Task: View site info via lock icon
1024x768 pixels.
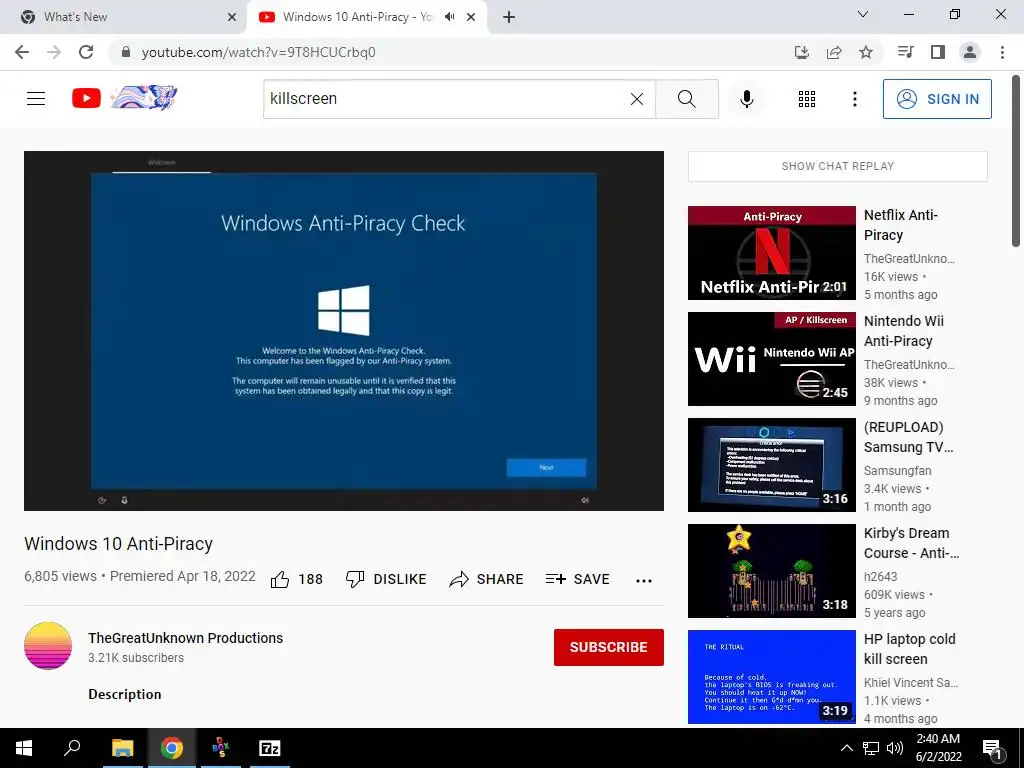Action: [126, 52]
